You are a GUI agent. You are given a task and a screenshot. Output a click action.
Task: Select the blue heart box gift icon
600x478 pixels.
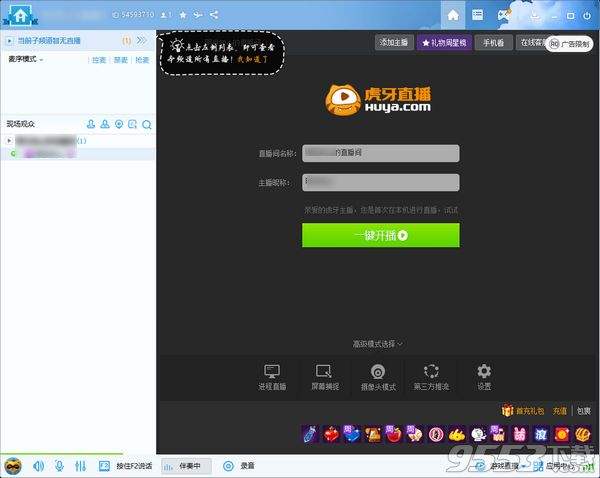[x=352, y=434]
